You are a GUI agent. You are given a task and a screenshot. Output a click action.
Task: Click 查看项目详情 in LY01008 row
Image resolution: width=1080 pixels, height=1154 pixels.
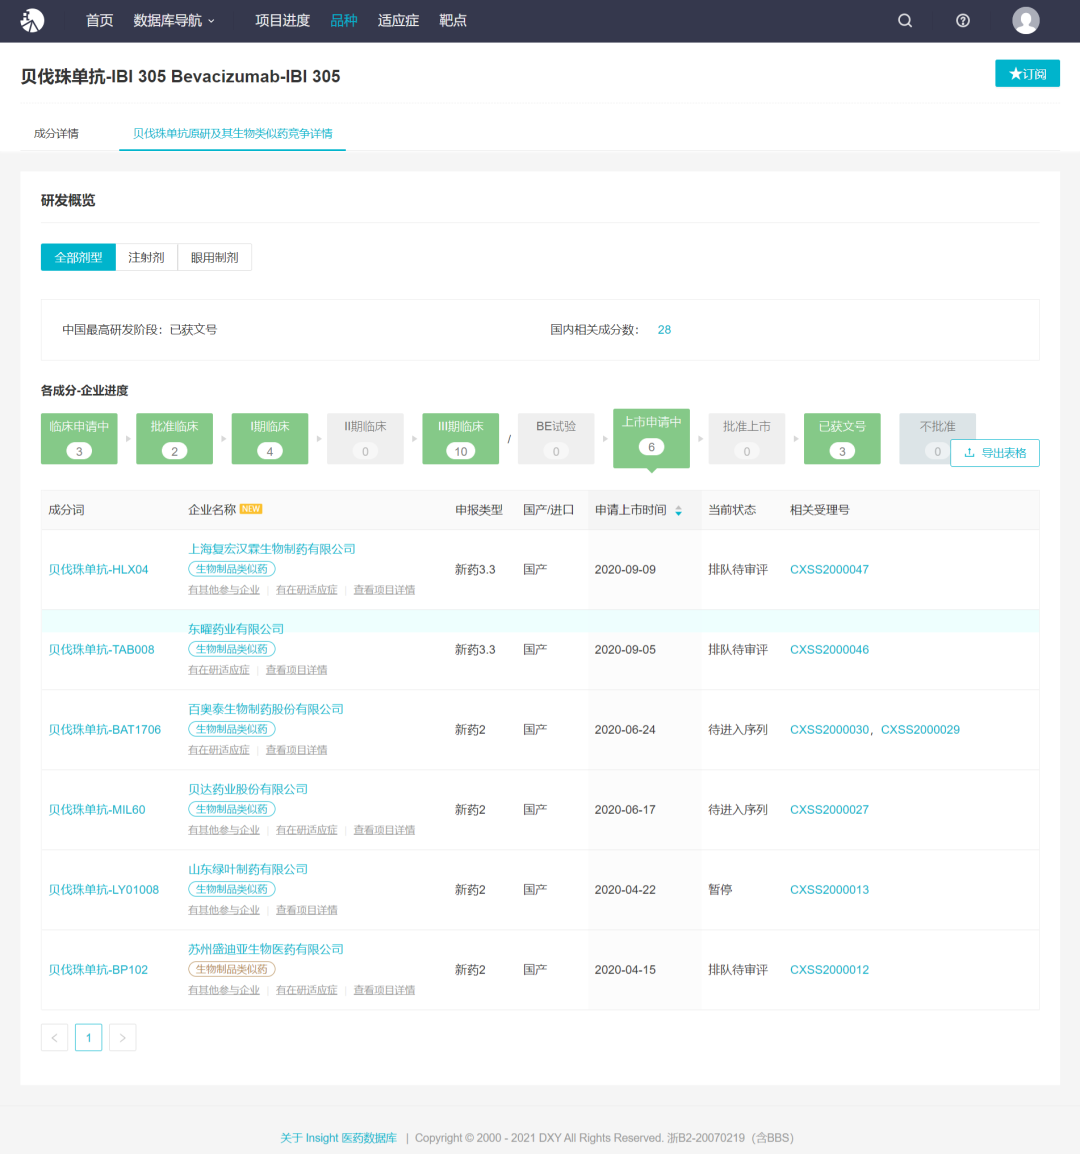click(306, 911)
